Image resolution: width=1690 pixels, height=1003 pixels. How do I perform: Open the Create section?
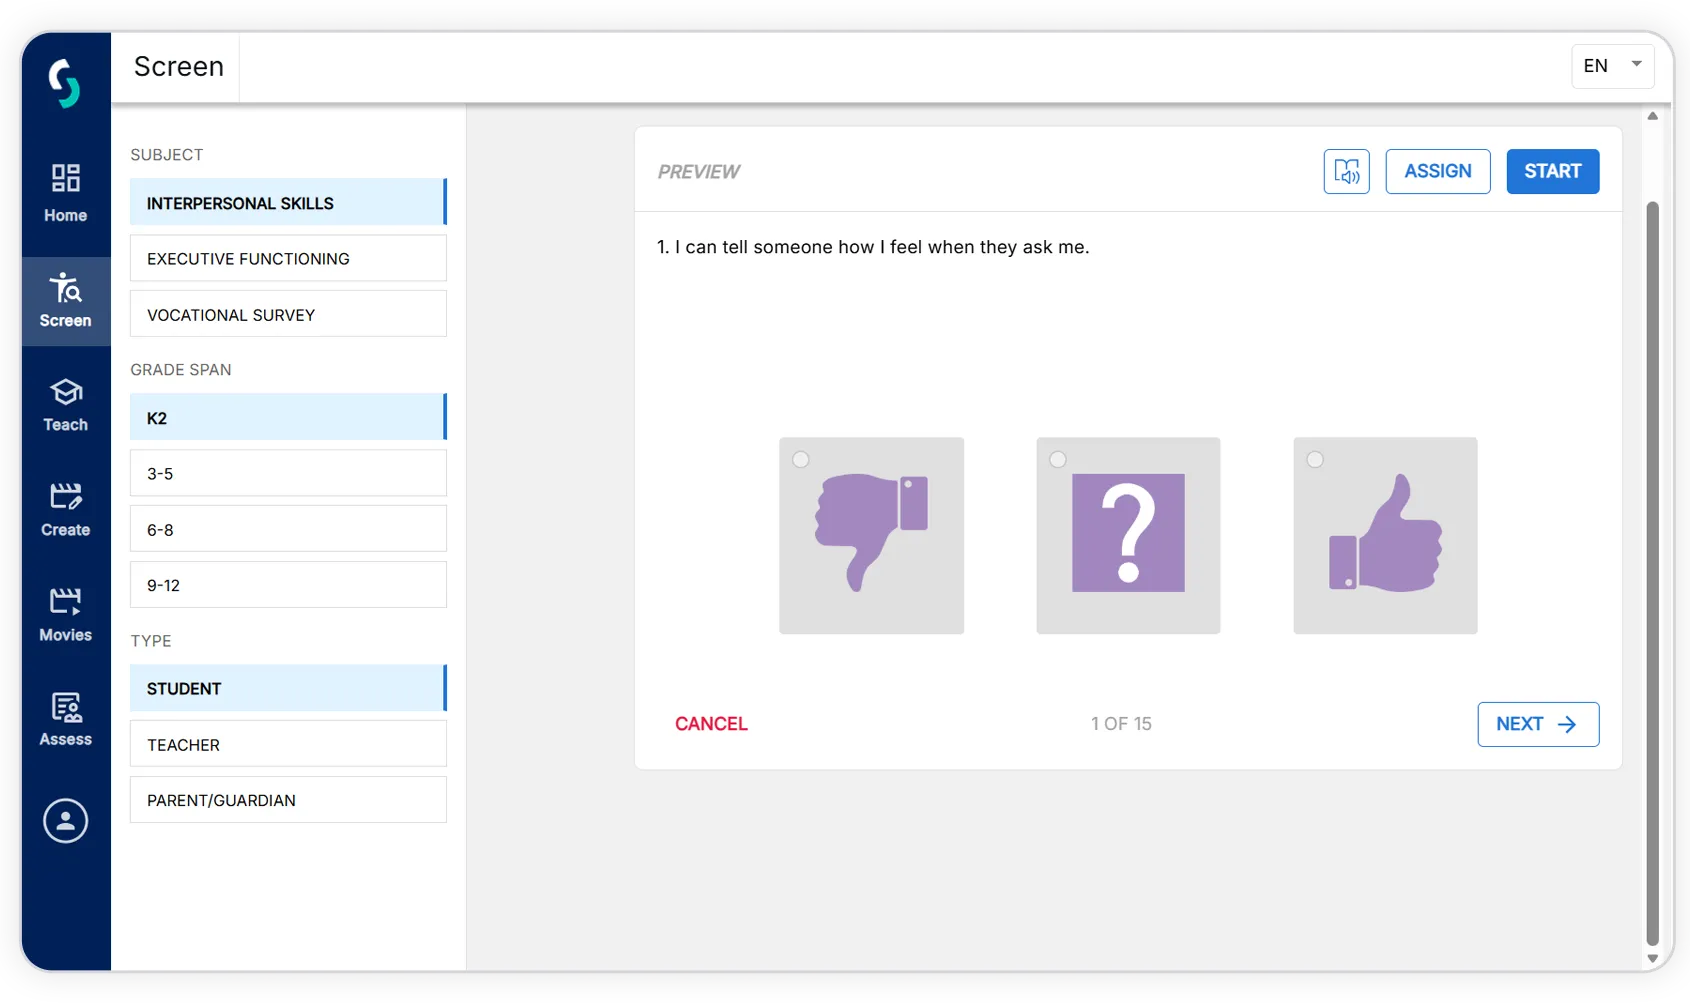[65, 509]
